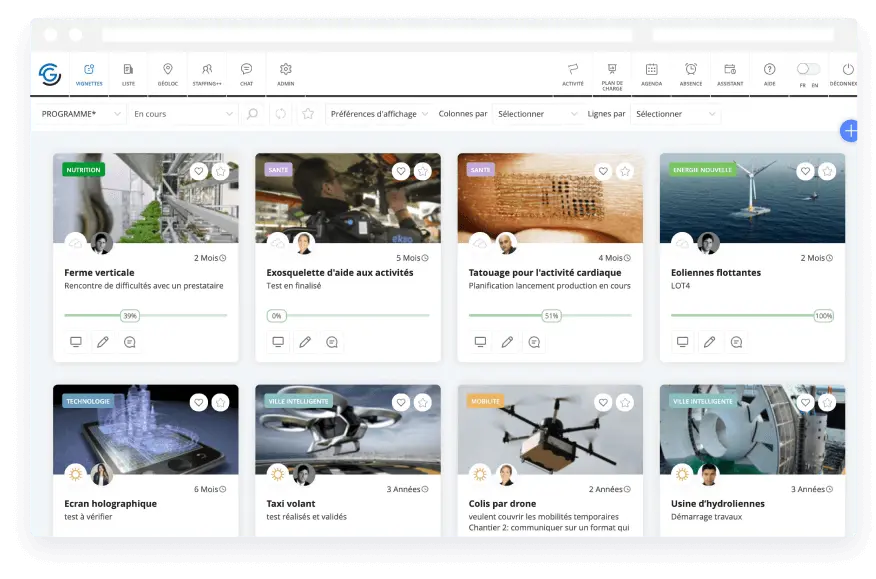Open the Staffing++ section
The height and width of the screenshot is (579, 876).
[x=207, y=74]
